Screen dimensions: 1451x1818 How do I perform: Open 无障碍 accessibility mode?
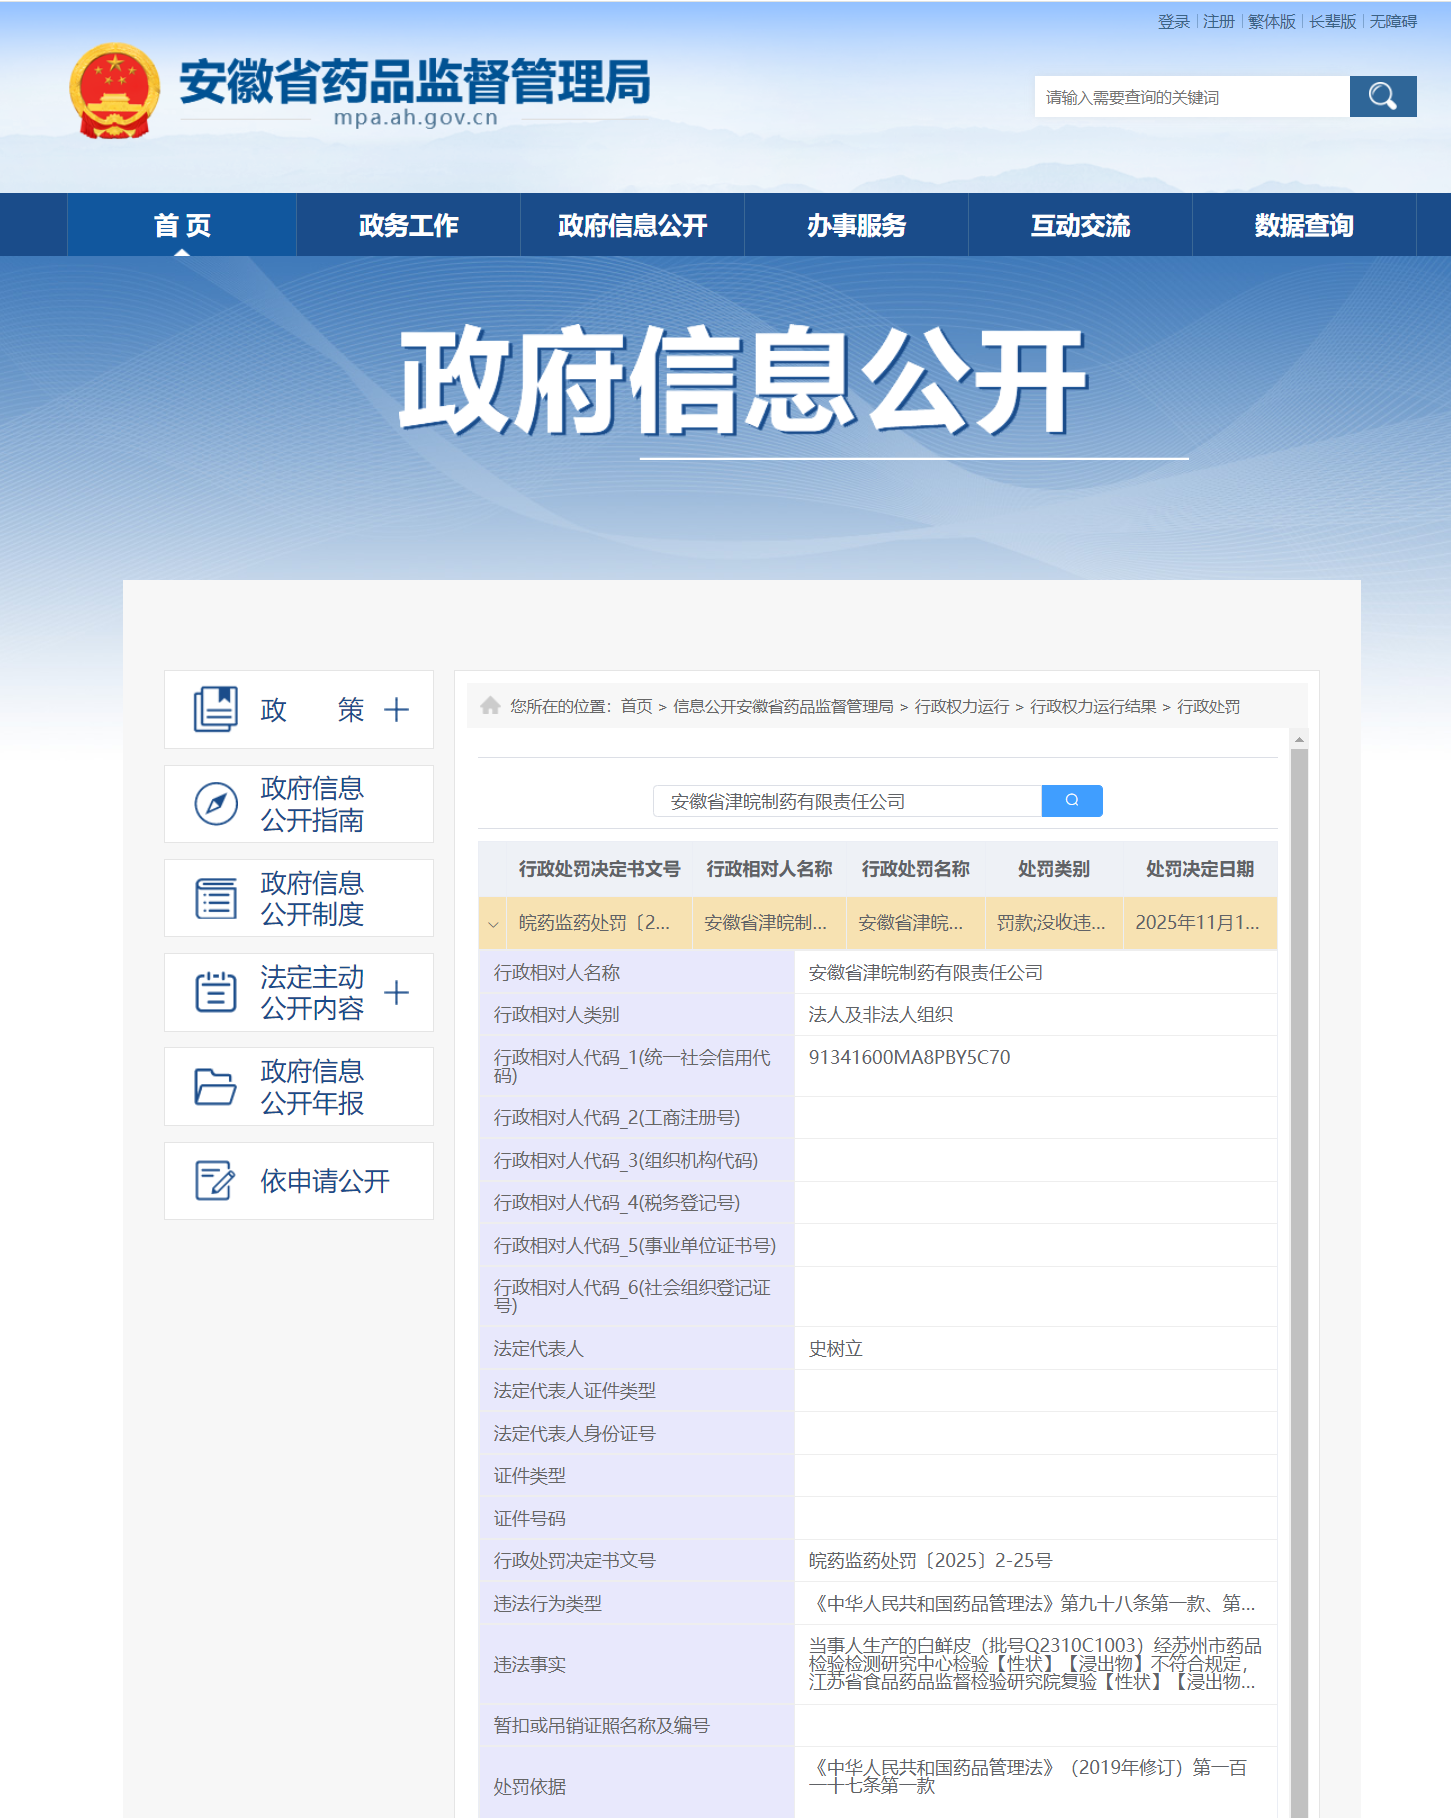tap(1394, 22)
